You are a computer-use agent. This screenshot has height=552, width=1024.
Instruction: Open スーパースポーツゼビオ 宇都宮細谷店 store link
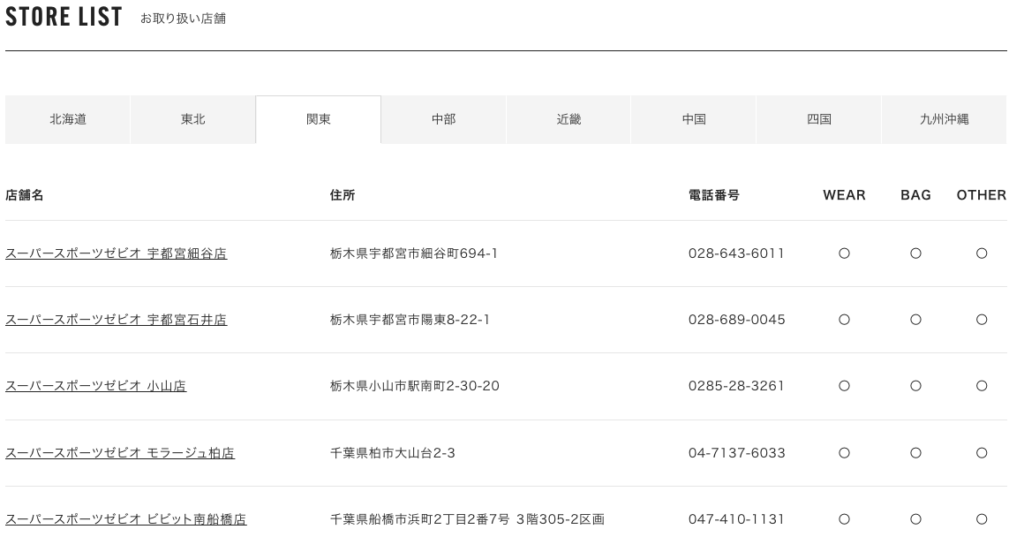[x=116, y=253]
